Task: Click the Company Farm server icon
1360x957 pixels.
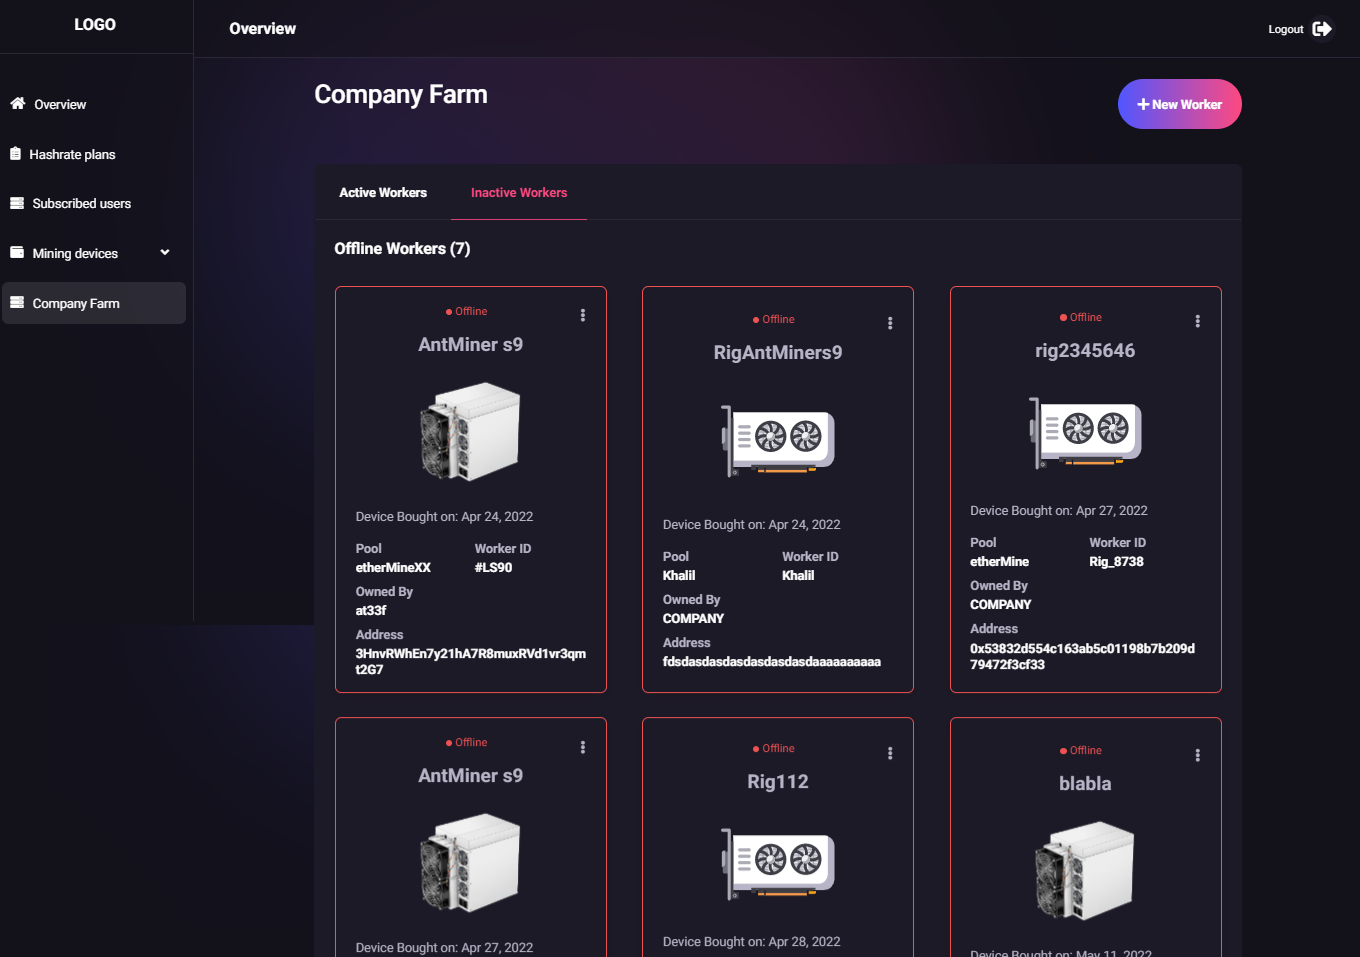Action: tap(16, 302)
